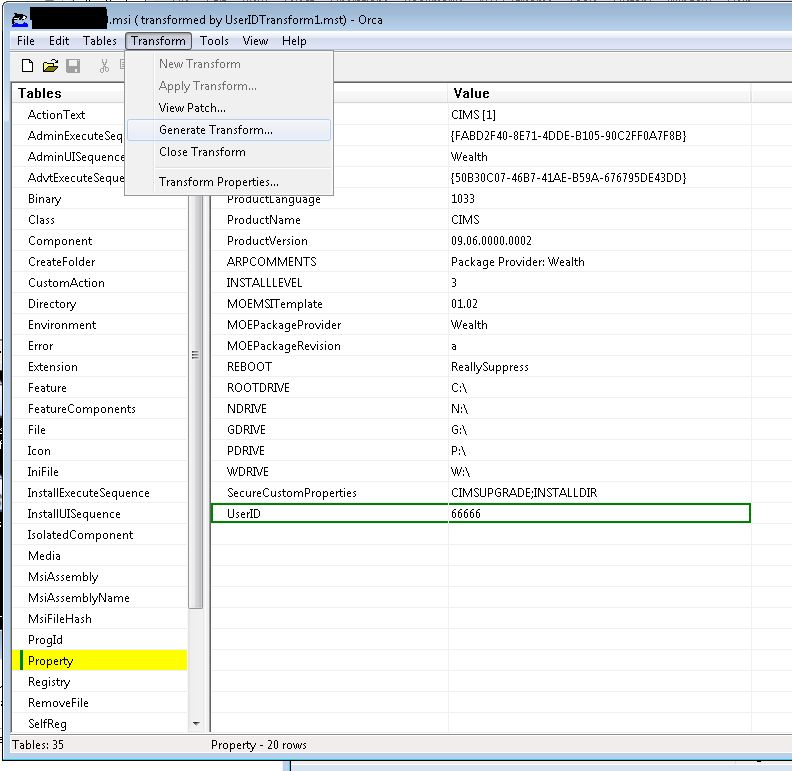Open the Edit menu
This screenshot has height=771, width=792.
pyautogui.click(x=59, y=41)
